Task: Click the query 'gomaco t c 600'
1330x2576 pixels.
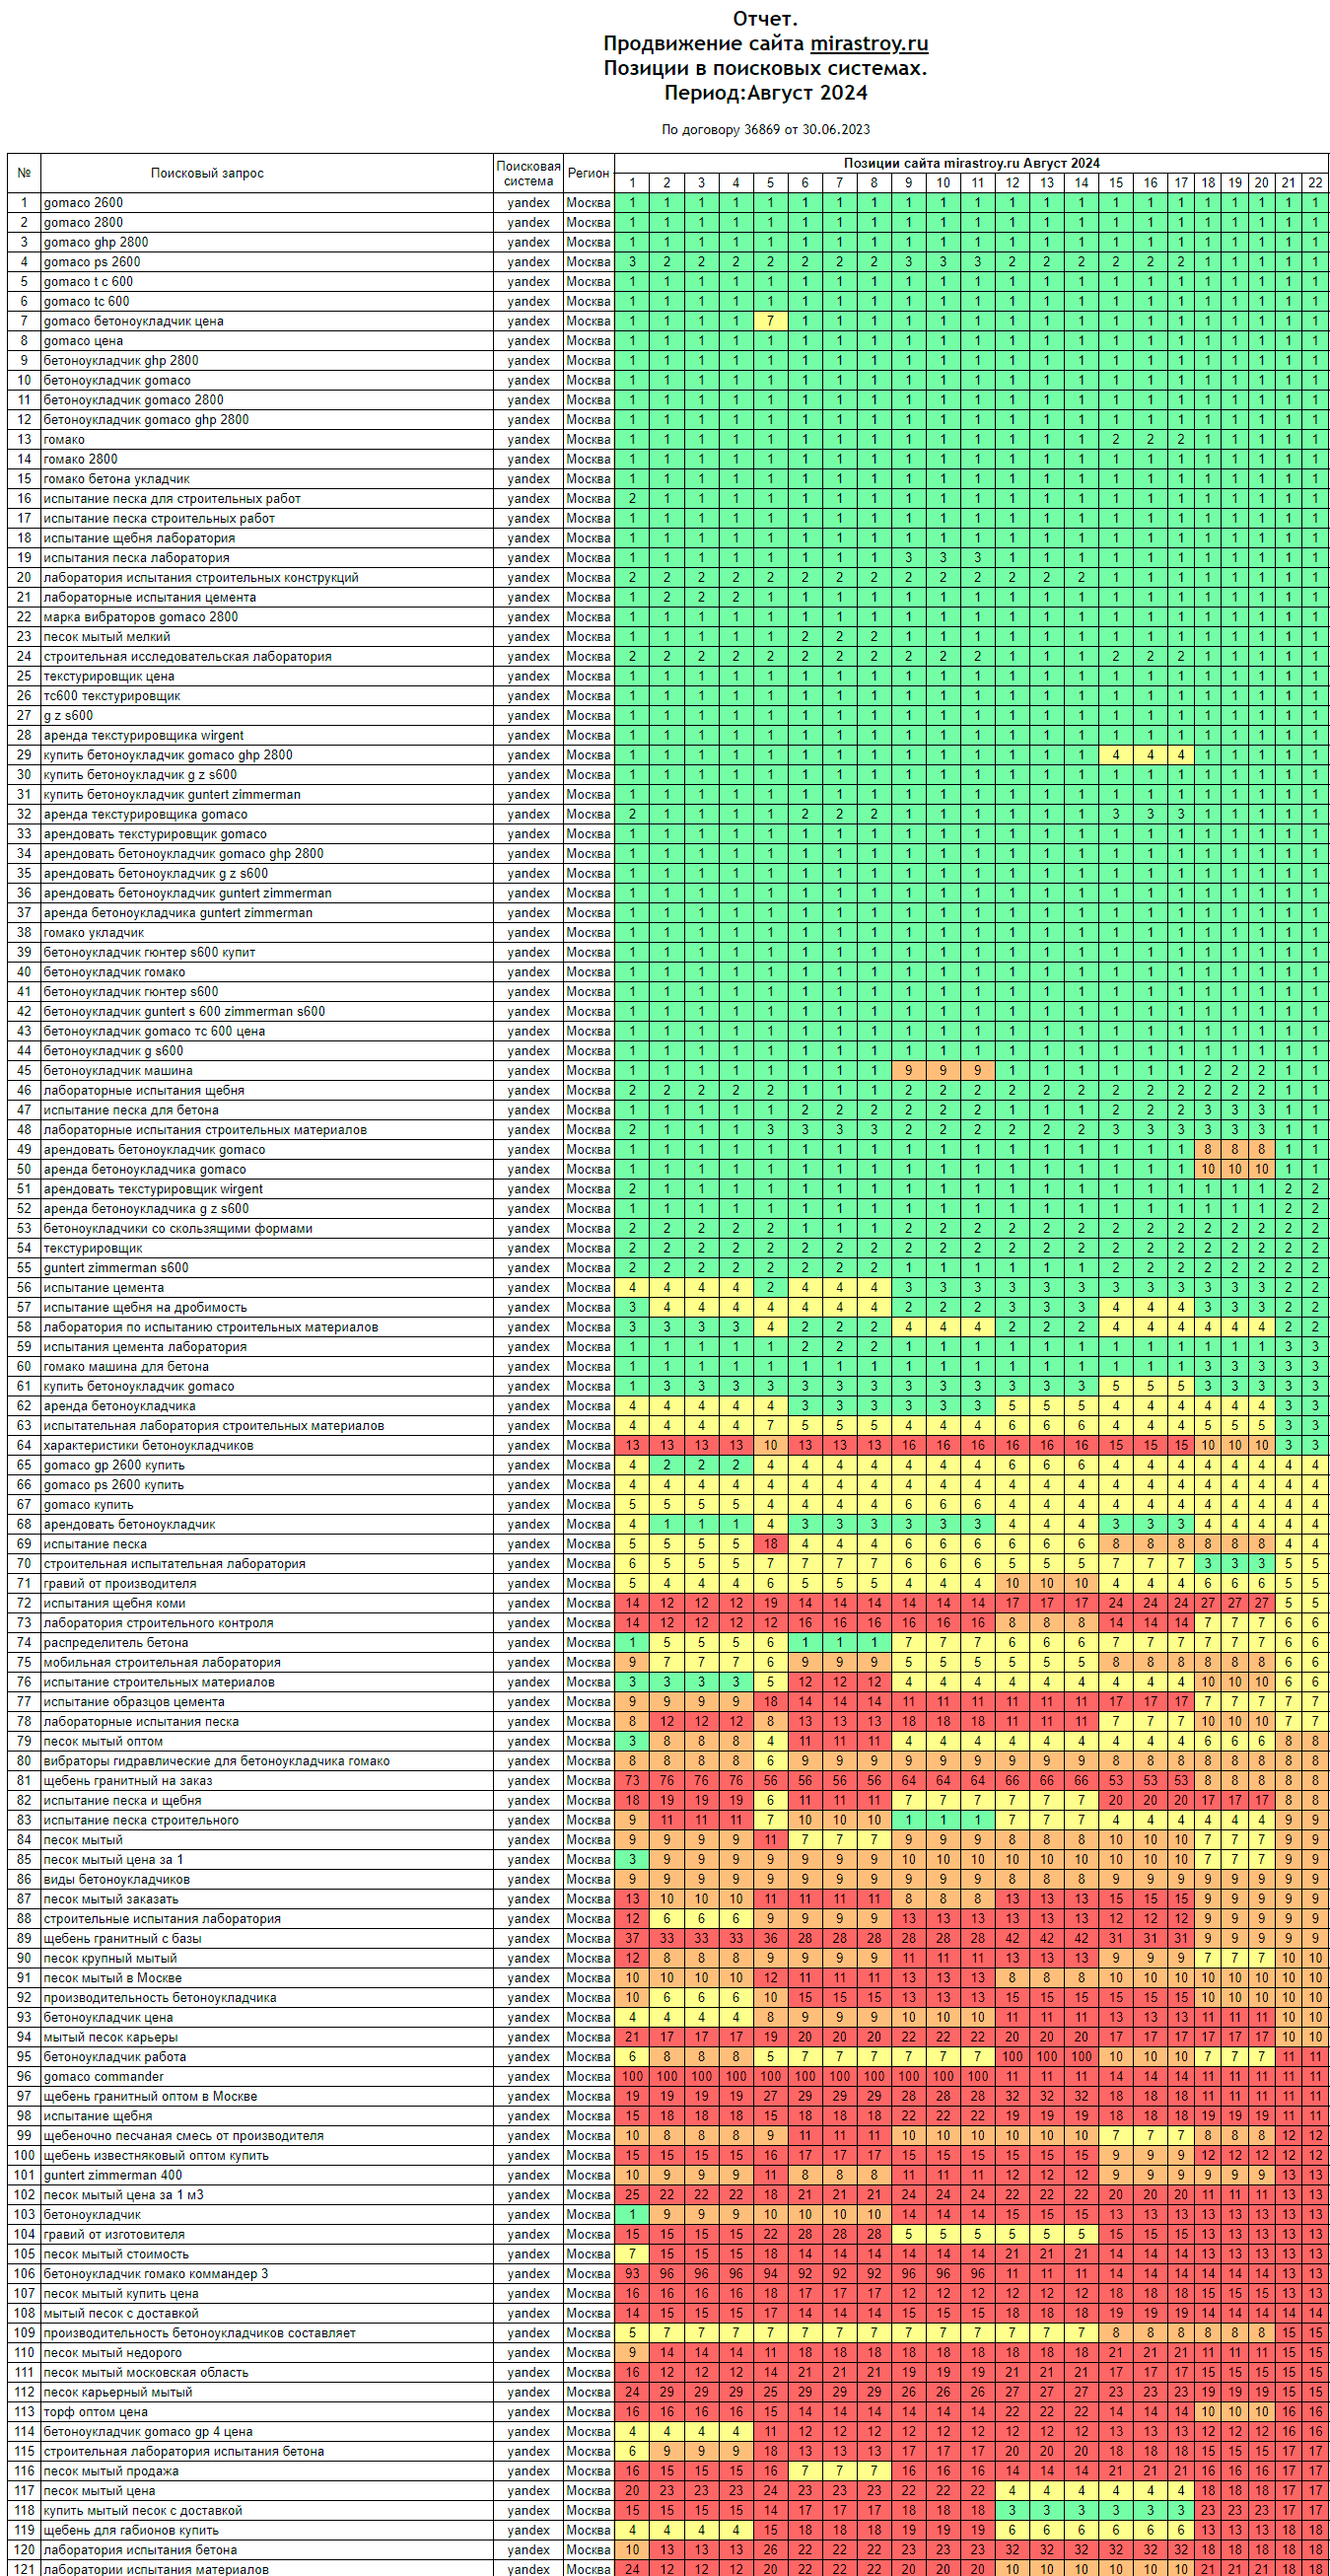Action: click(88, 282)
